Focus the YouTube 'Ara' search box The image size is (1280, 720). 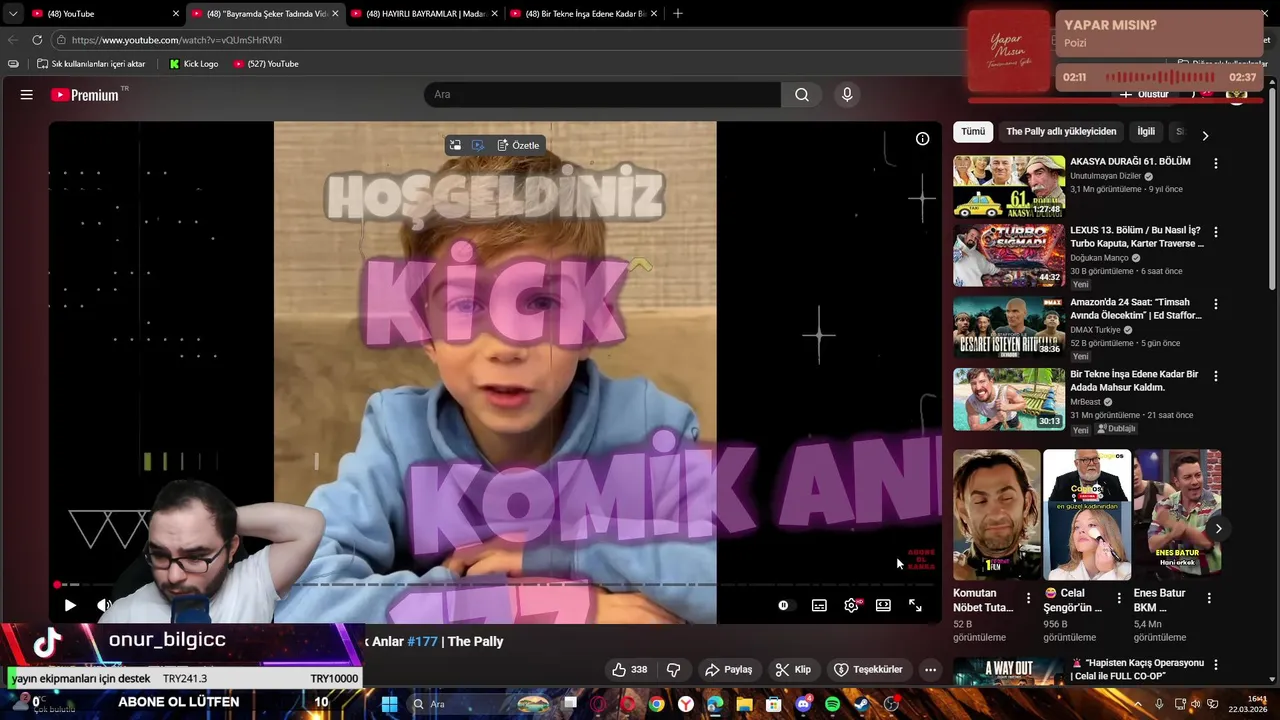point(602,95)
